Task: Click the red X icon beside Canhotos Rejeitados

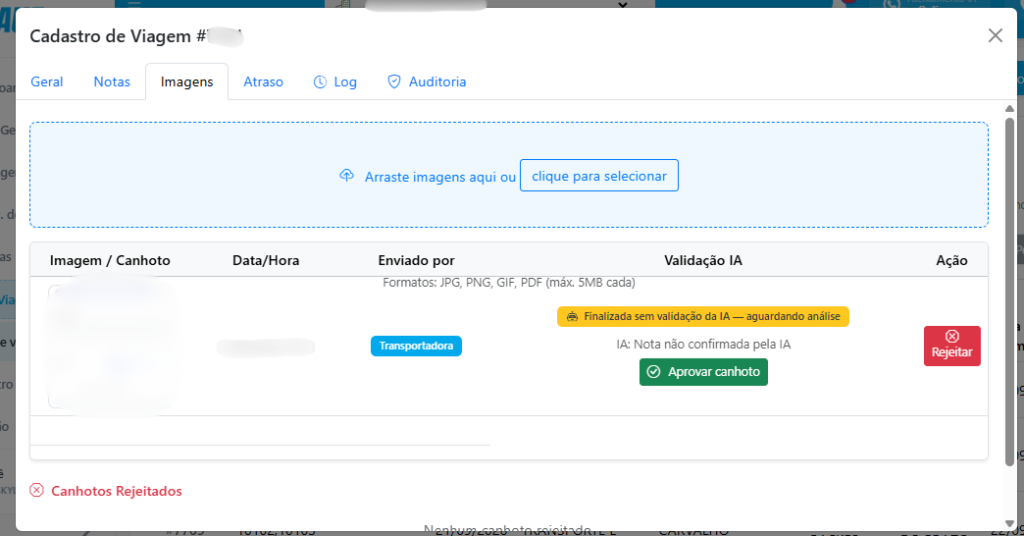Action: point(37,490)
